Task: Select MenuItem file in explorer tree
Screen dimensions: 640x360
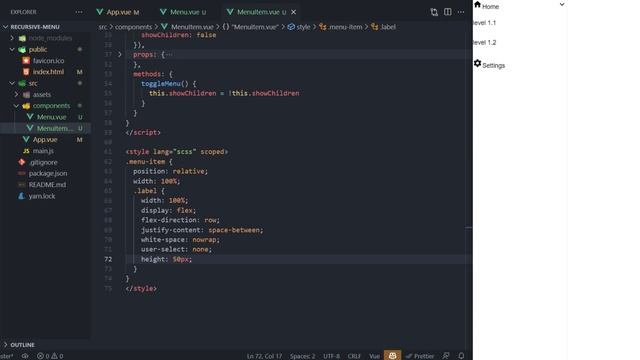Action: [x=55, y=128]
